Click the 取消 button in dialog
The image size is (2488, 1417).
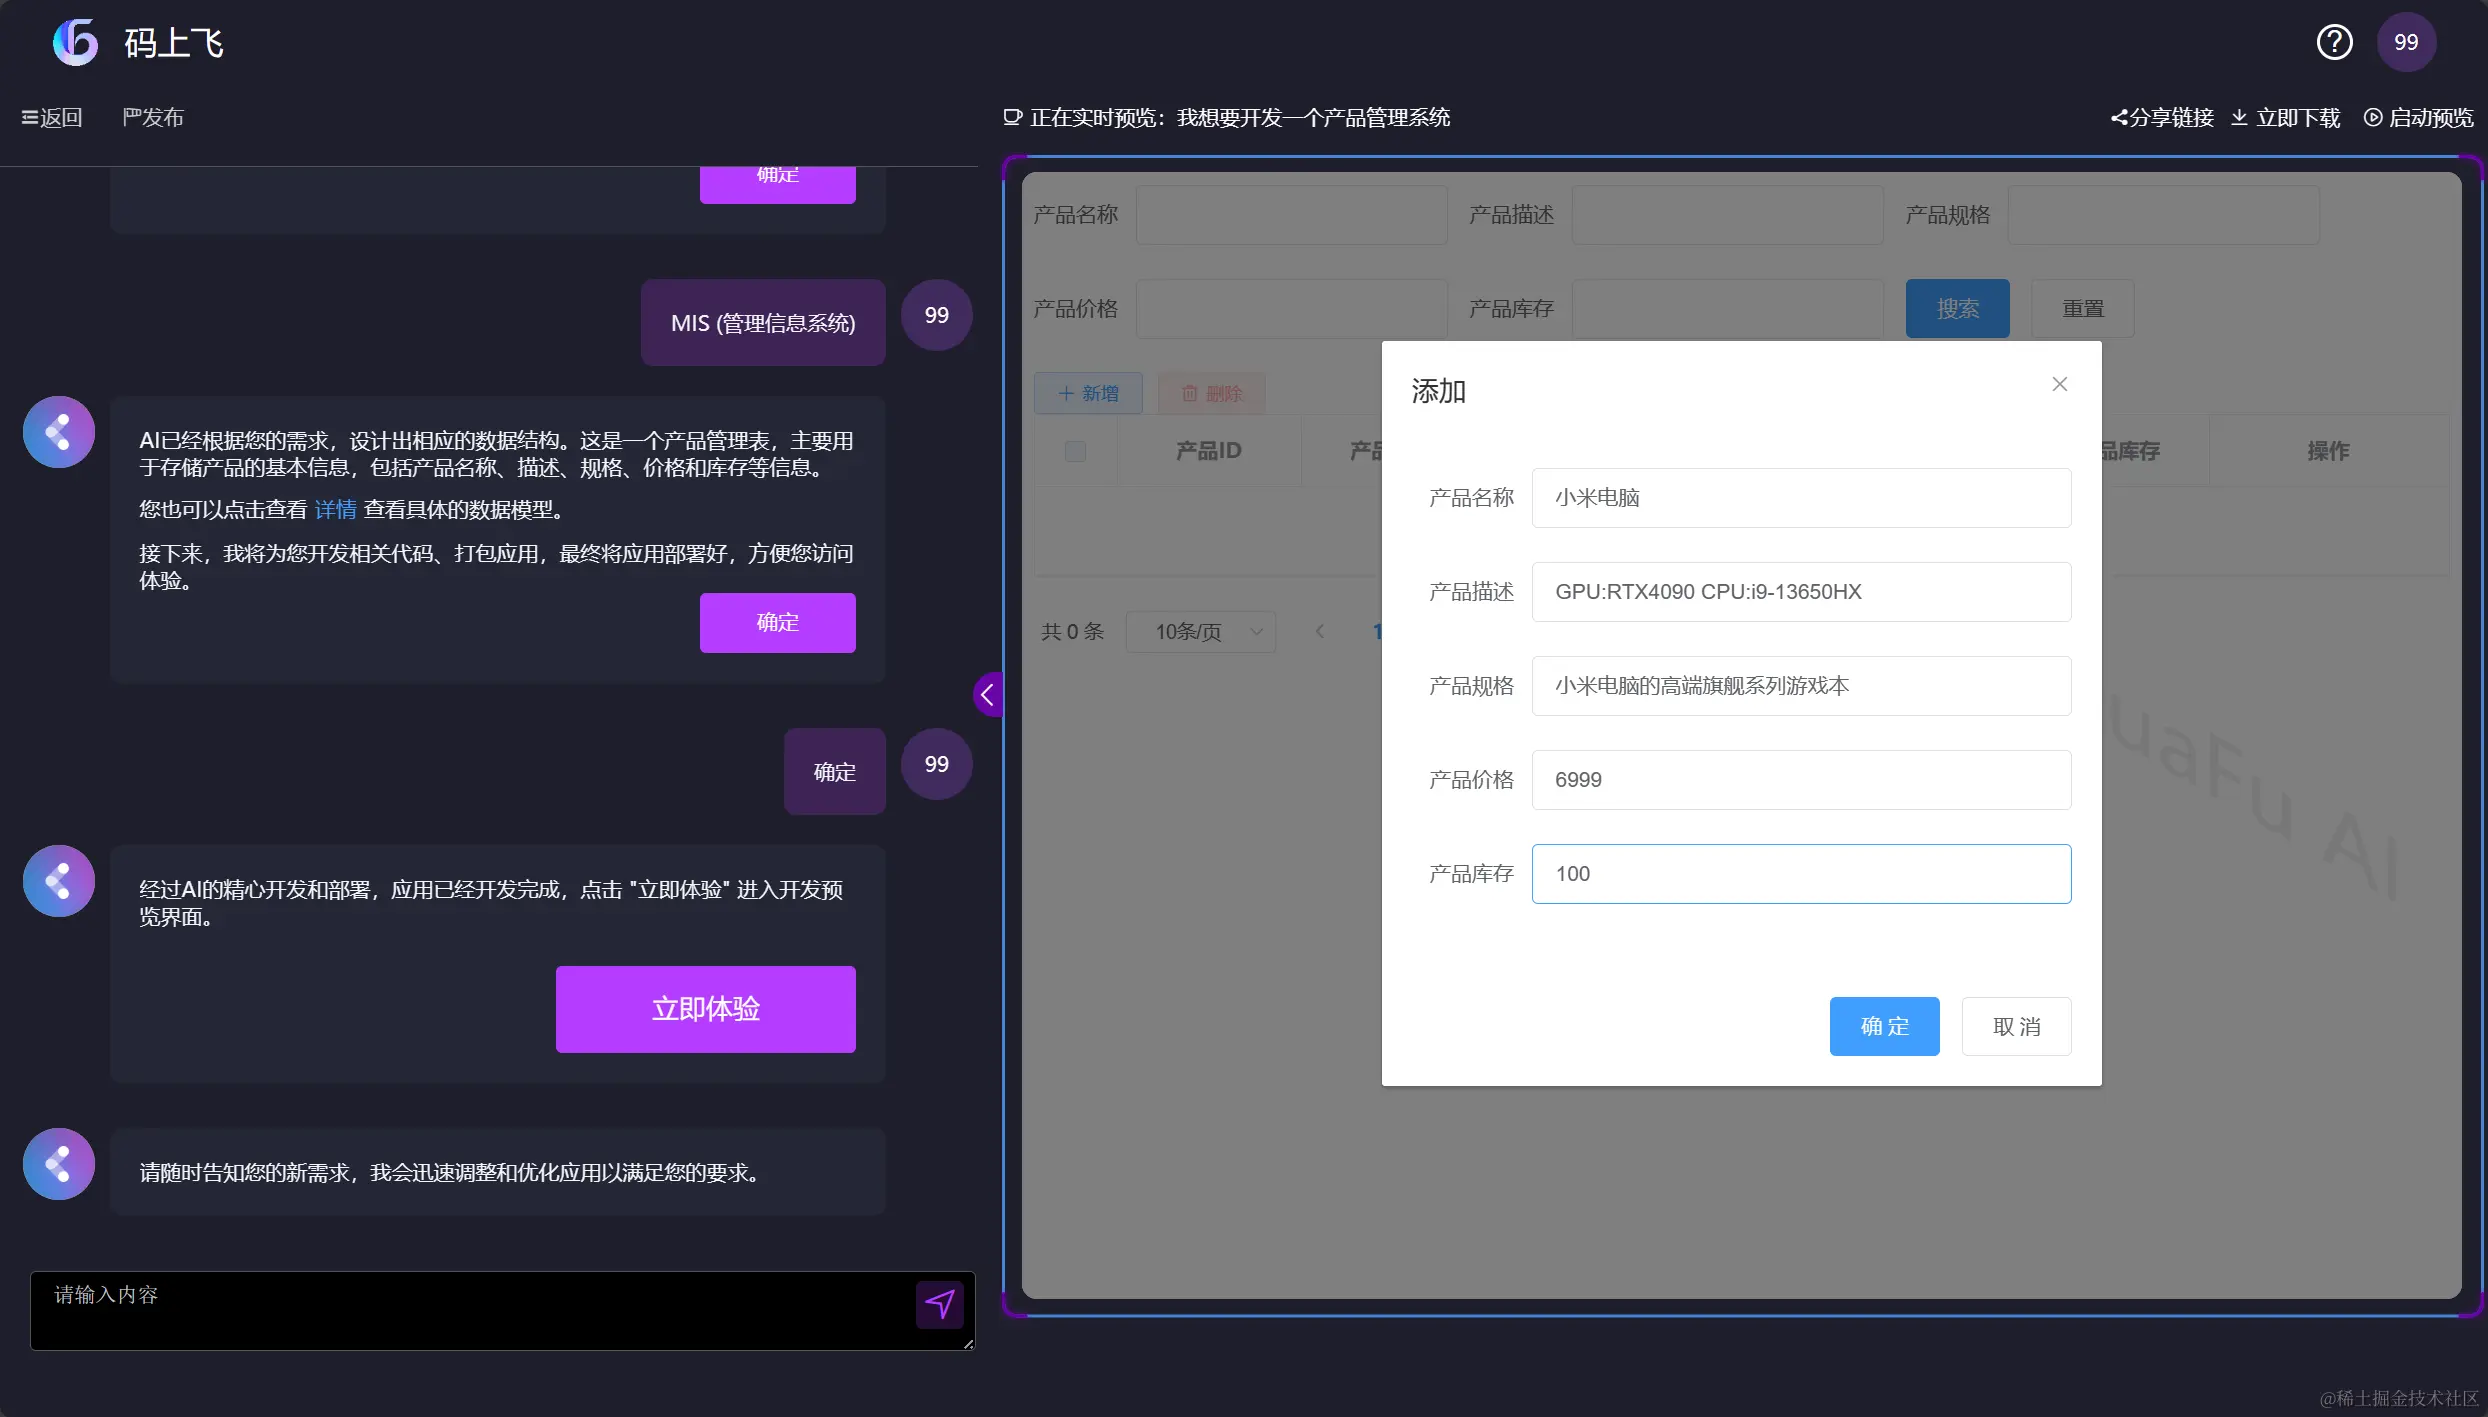[x=2015, y=1026]
